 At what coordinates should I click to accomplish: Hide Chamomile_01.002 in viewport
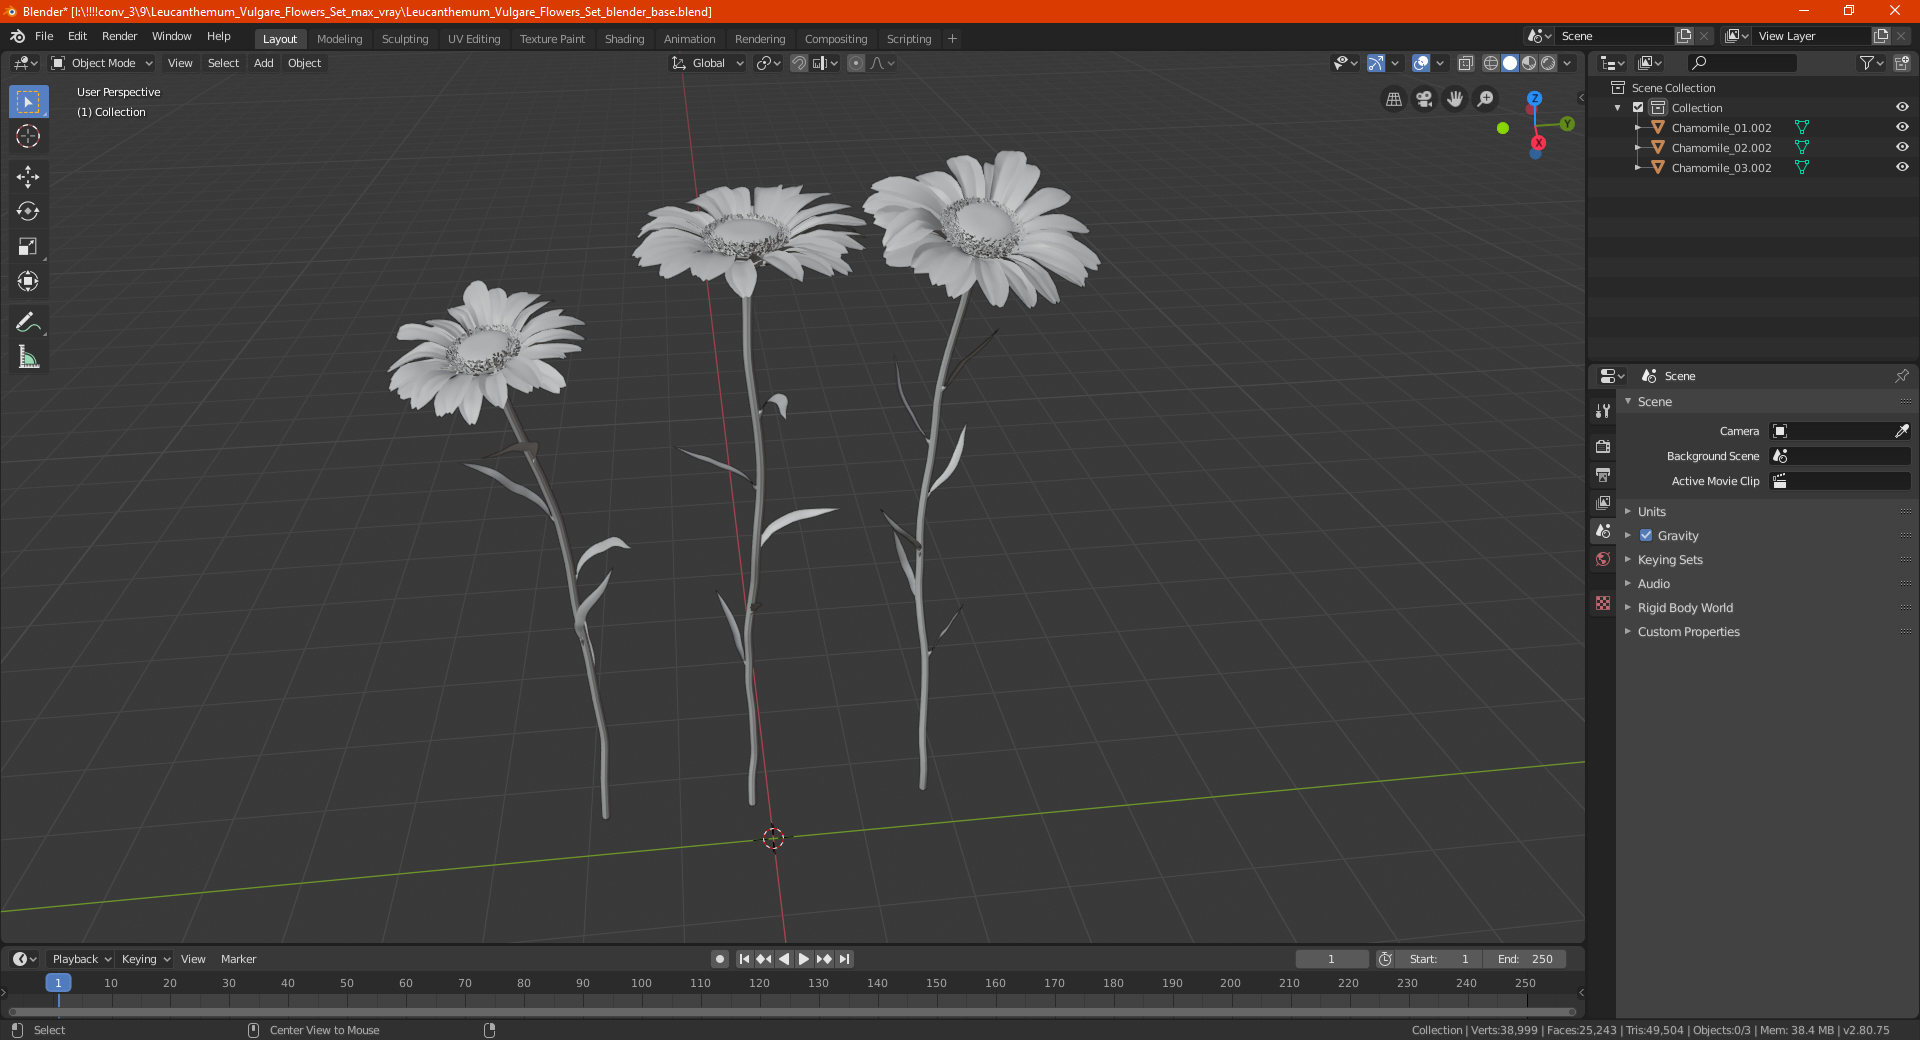[x=1902, y=128]
